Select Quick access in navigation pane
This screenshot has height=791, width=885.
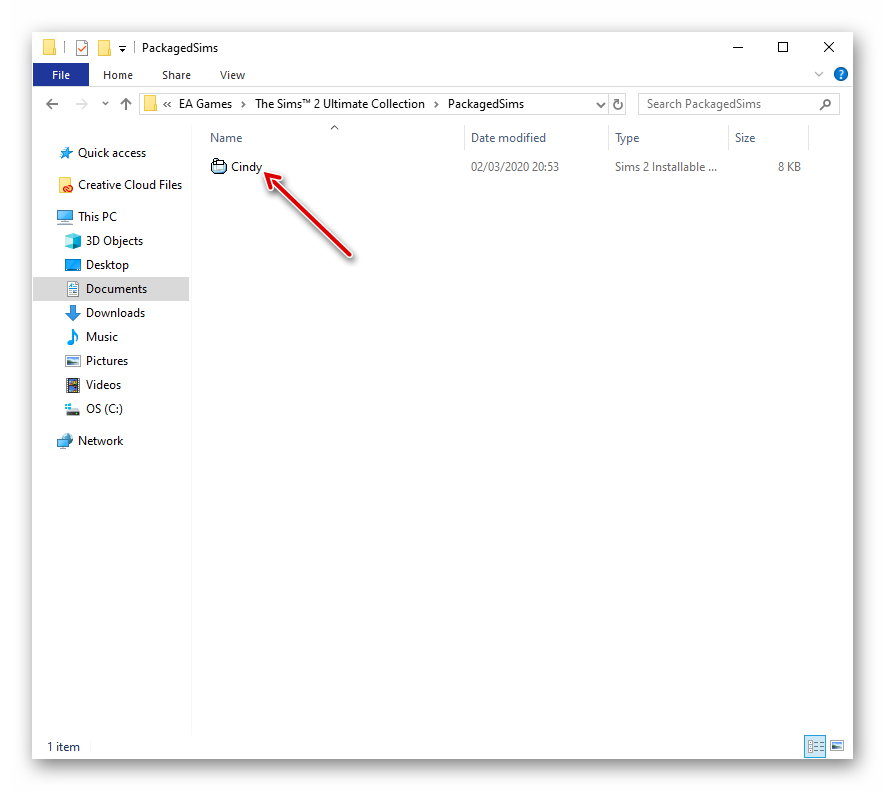103,153
